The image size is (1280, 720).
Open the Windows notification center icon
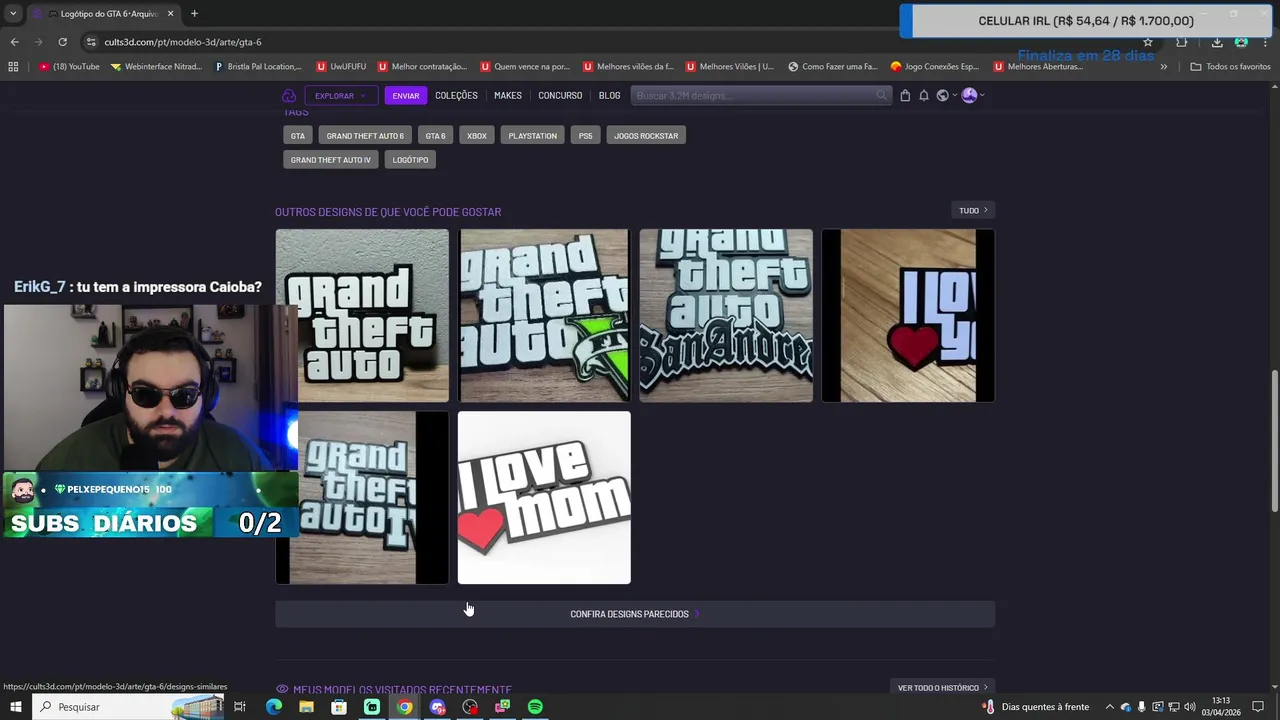pos(1258,707)
